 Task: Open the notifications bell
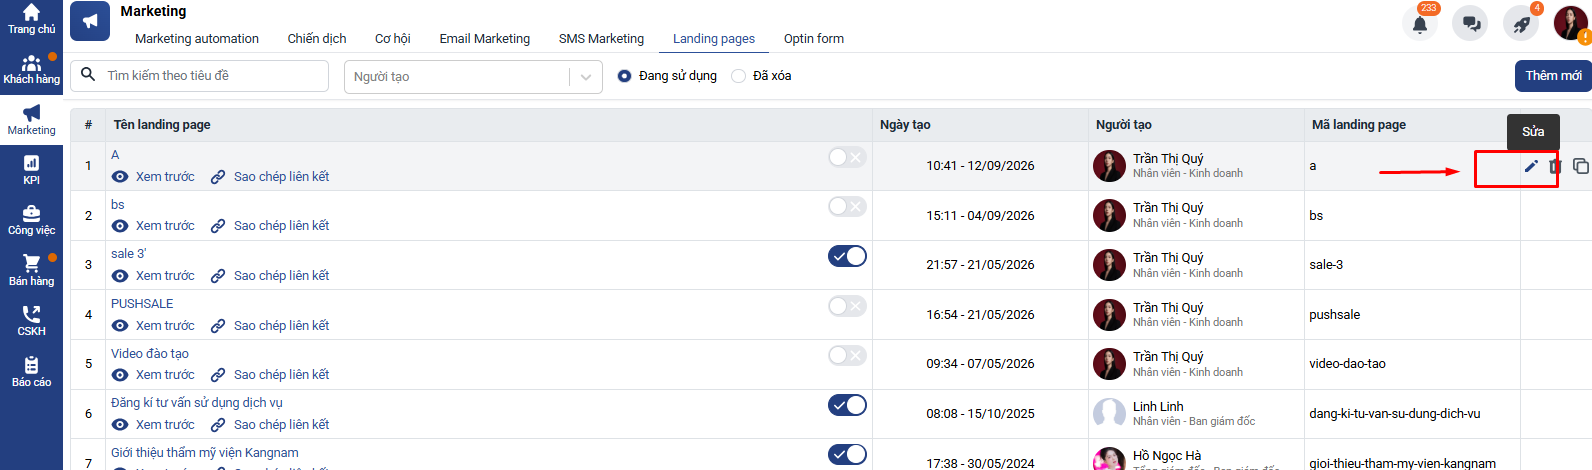(x=1420, y=24)
